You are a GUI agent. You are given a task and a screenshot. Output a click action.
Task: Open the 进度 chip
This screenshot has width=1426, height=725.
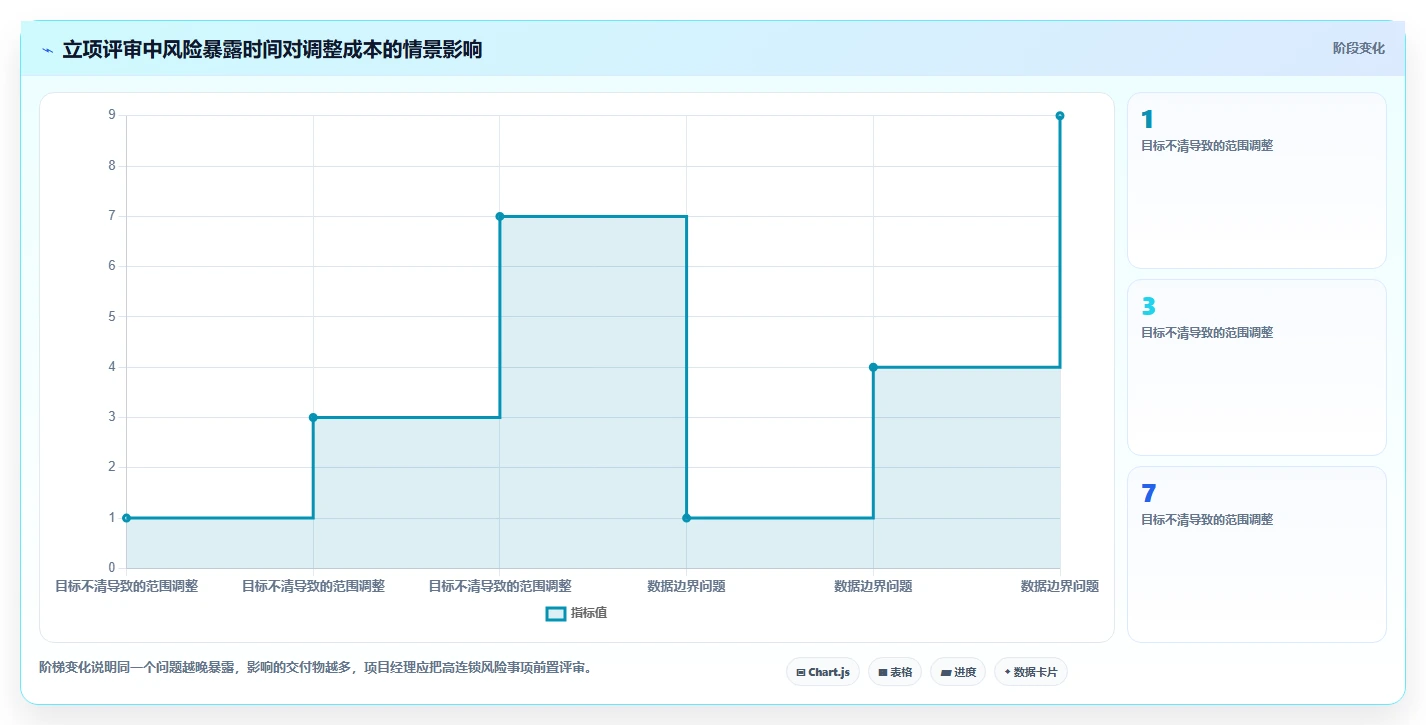(x=958, y=672)
